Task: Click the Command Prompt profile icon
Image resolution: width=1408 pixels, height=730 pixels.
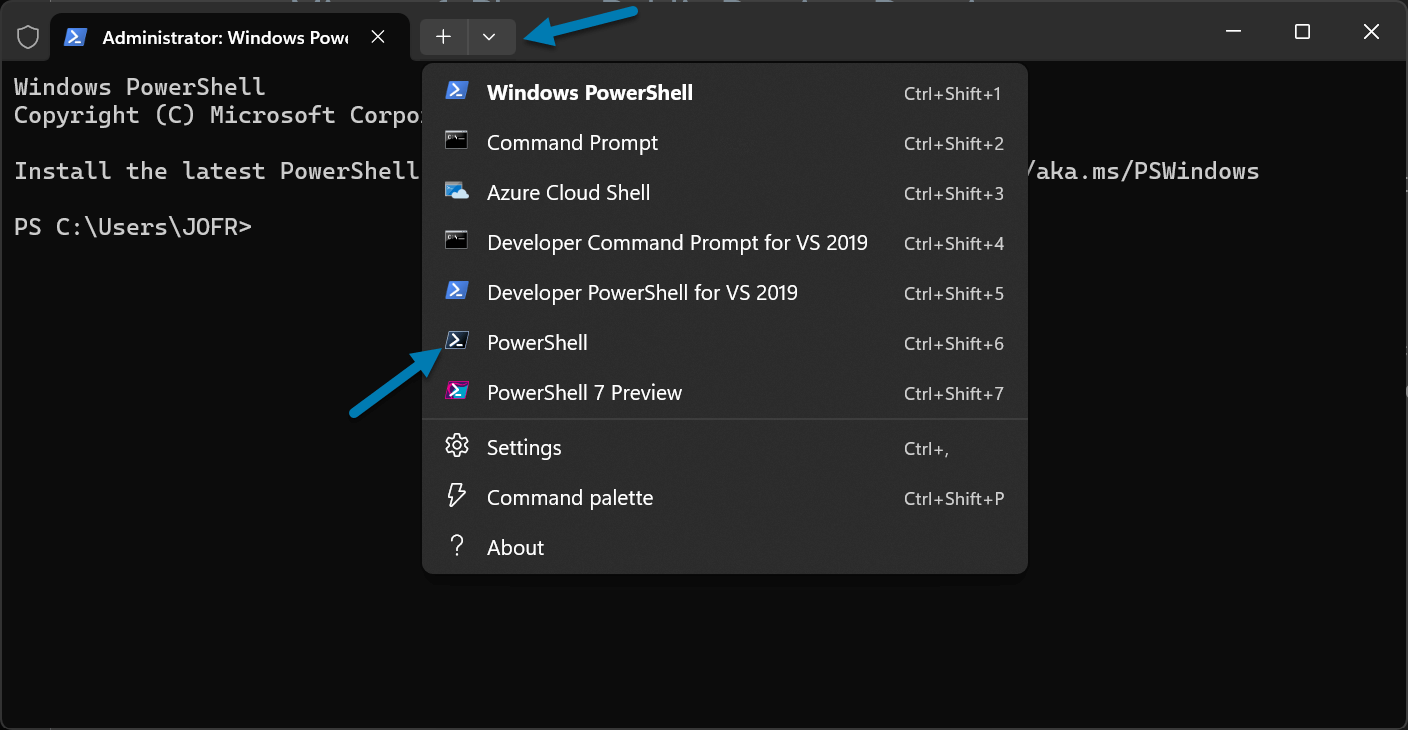Action: pyautogui.click(x=457, y=141)
